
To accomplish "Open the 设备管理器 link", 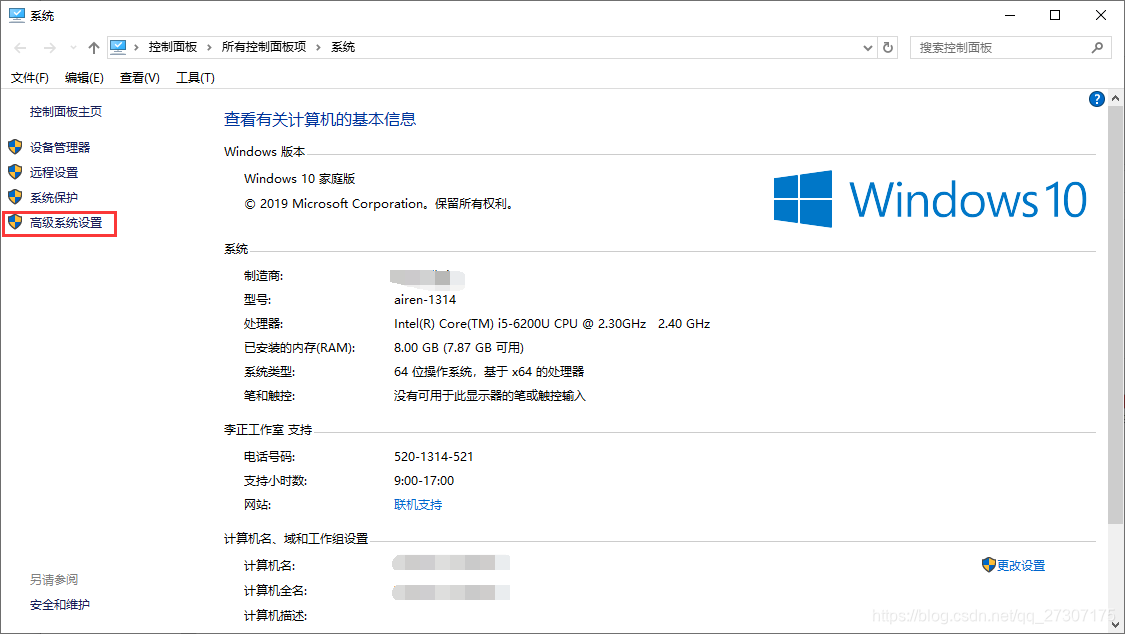I will (x=60, y=148).
